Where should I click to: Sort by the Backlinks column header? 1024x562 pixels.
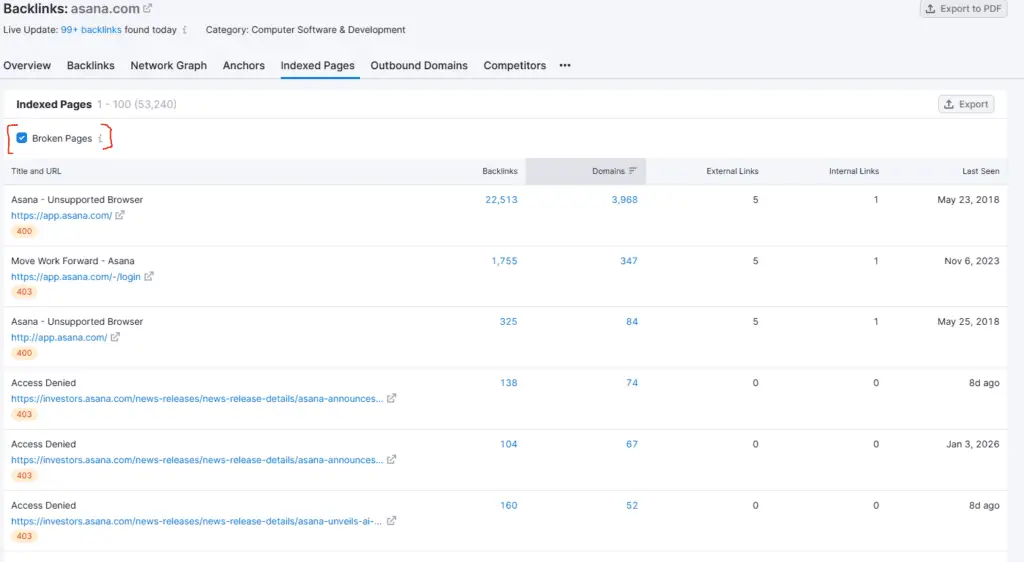pyautogui.click(x=500, y=171)
